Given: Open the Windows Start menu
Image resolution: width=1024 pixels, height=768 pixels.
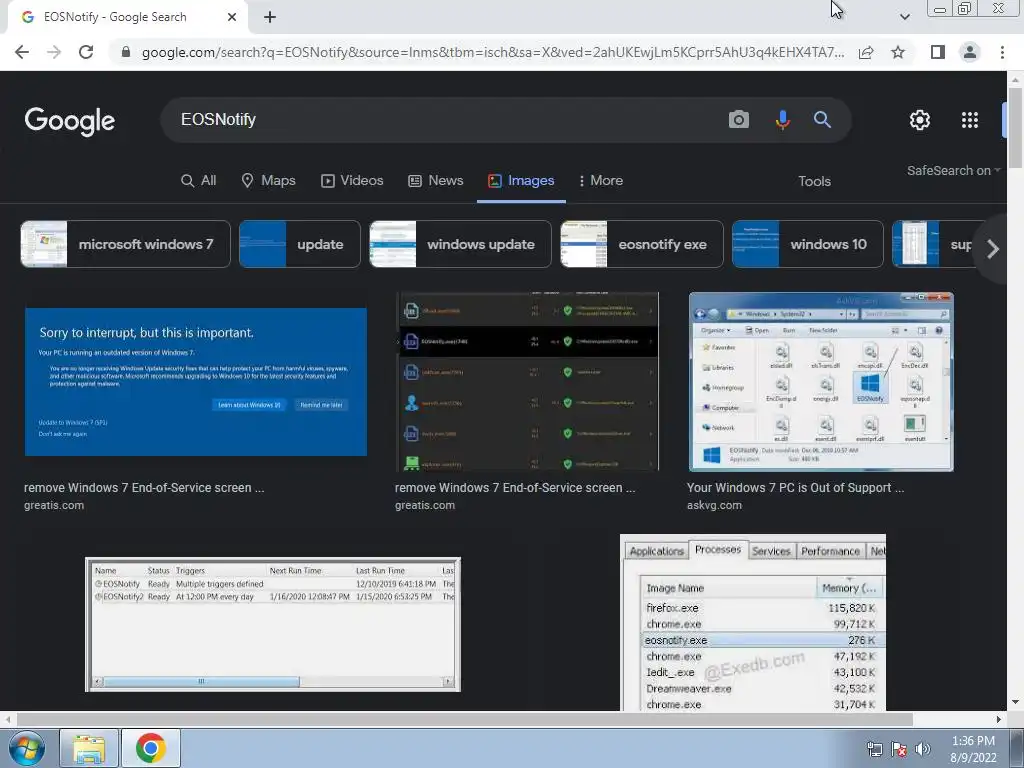Looking at the screenshot, I should click(27, 748).
